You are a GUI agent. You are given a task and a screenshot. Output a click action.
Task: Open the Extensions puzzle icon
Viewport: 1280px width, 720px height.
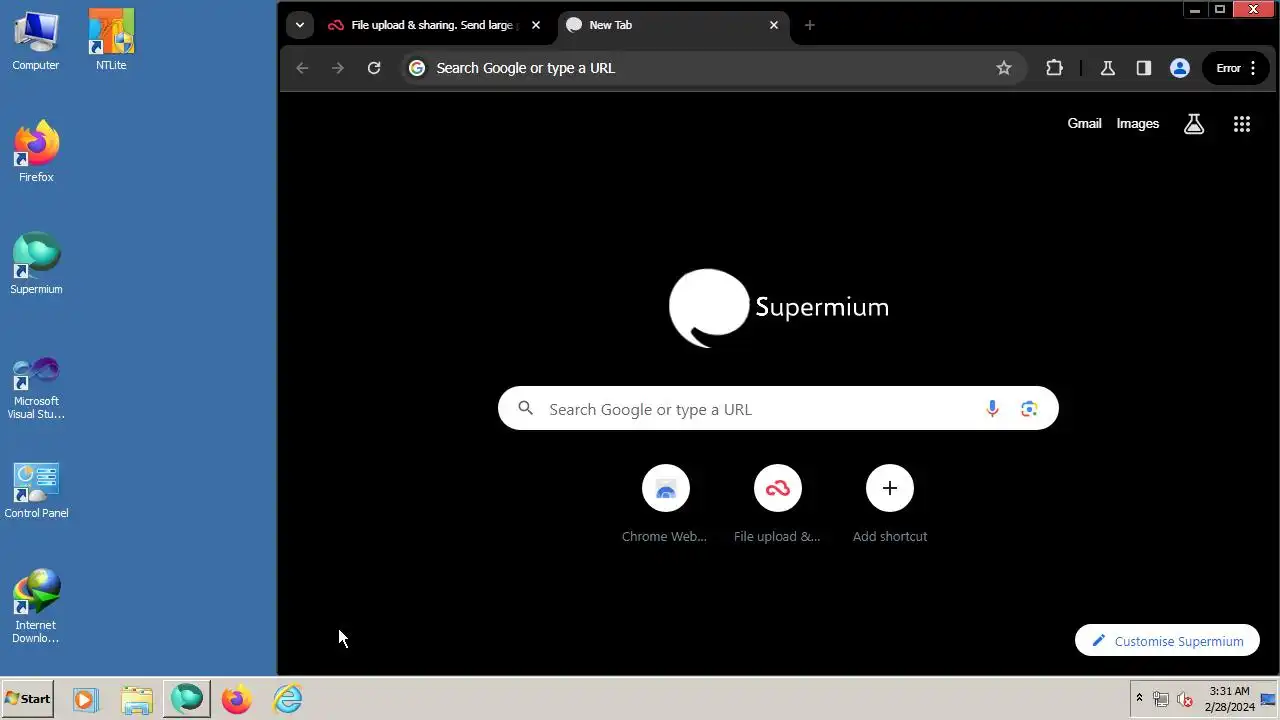(1054, 68)
